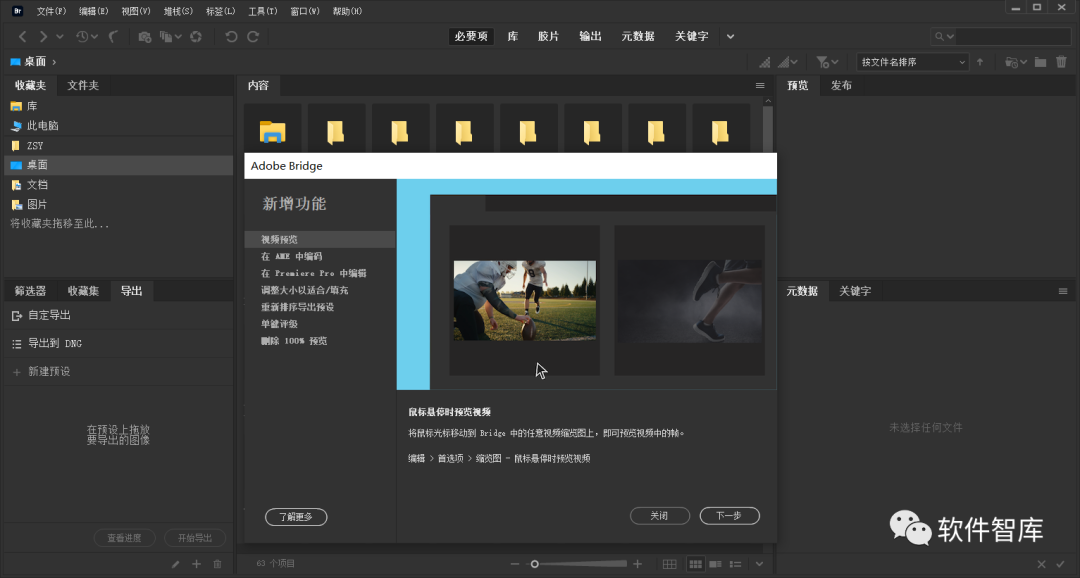Click the 了解更多 button in dialog

coord(296,517)
